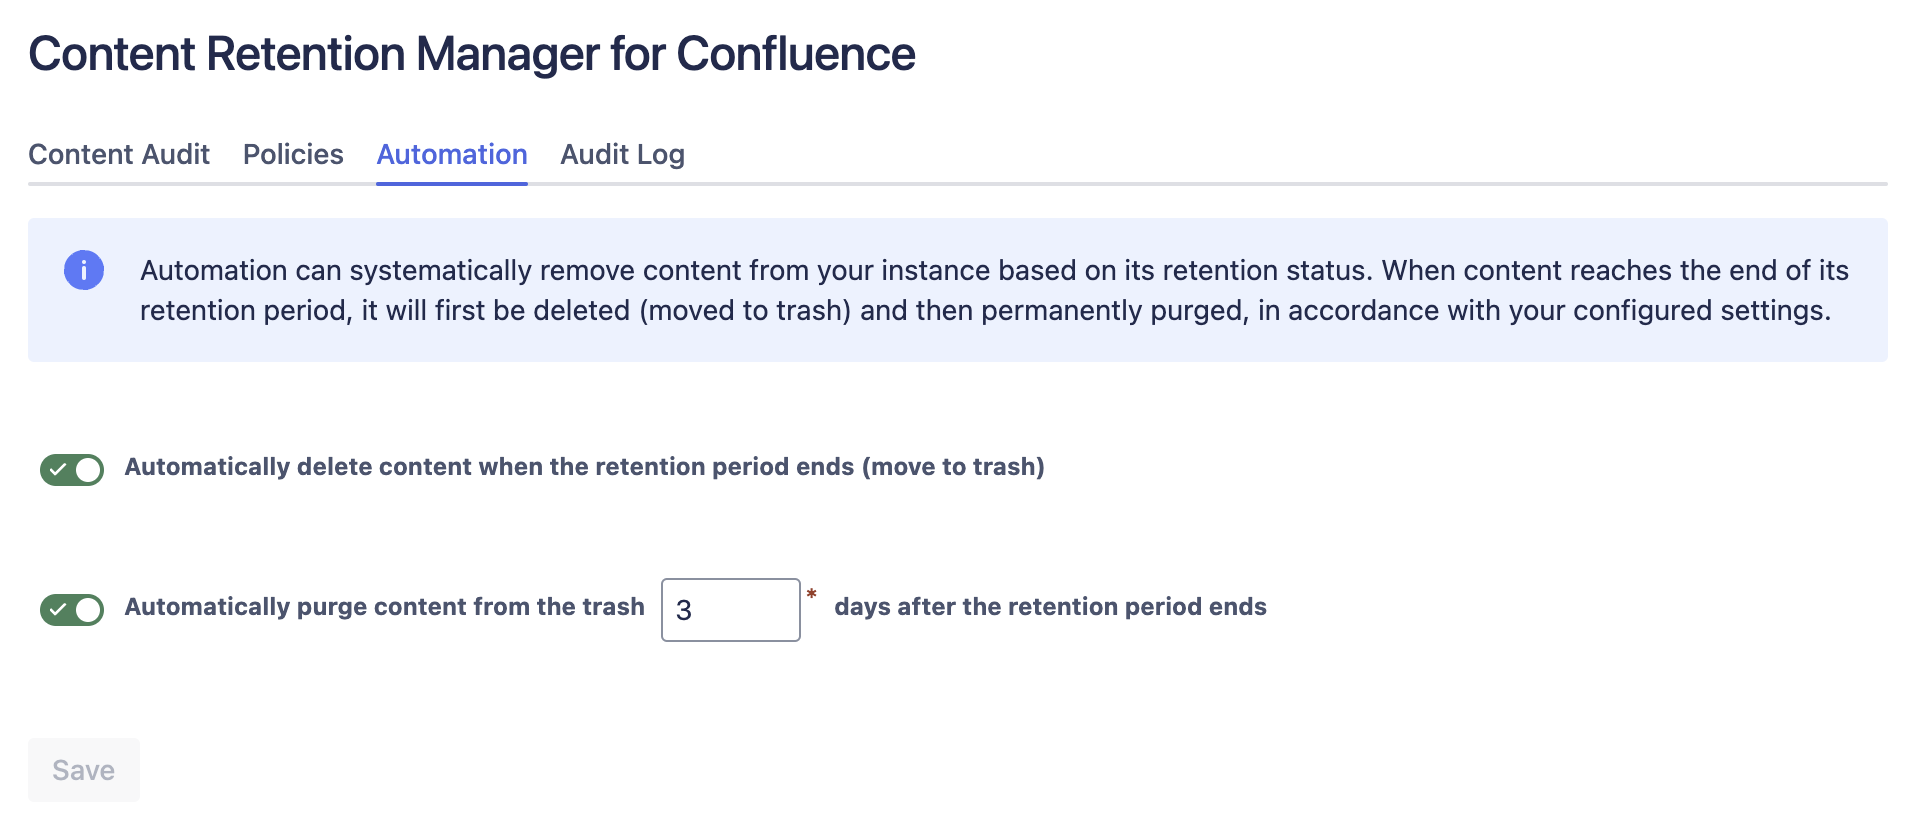Focus the purge days input field
Image resolution: width=1916 pixels, height=834 pixels.
click(x=740, y=610)
